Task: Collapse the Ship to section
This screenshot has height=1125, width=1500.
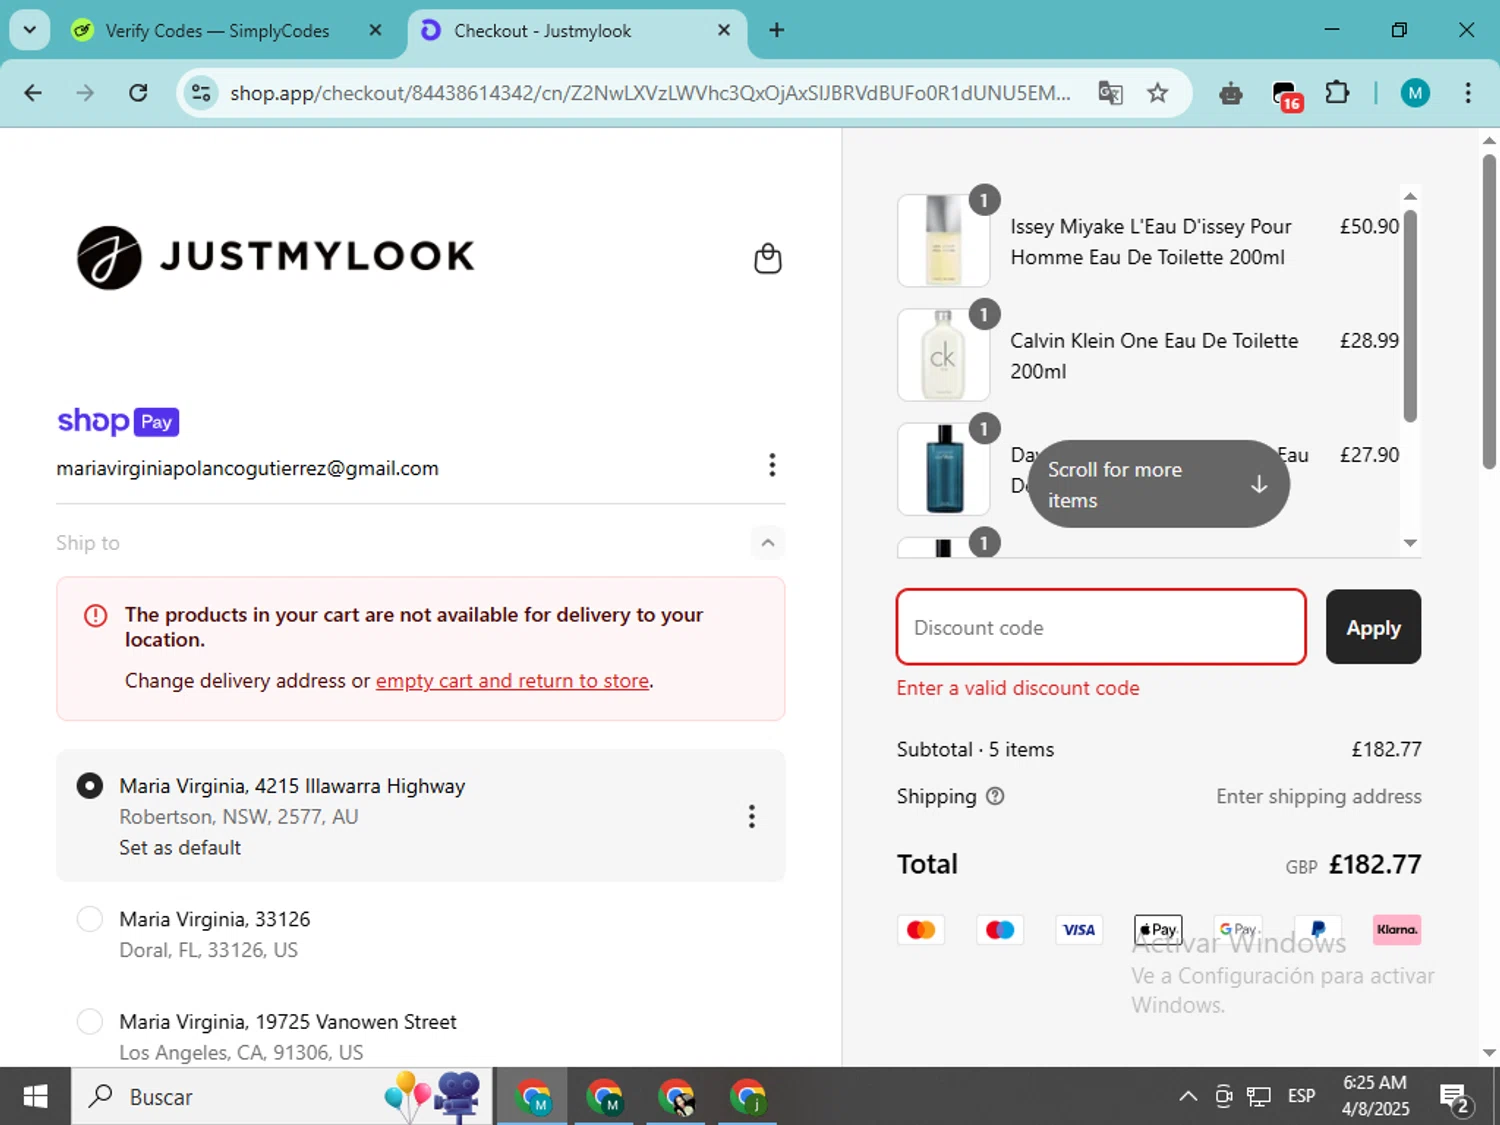Action: pos(767,543)
